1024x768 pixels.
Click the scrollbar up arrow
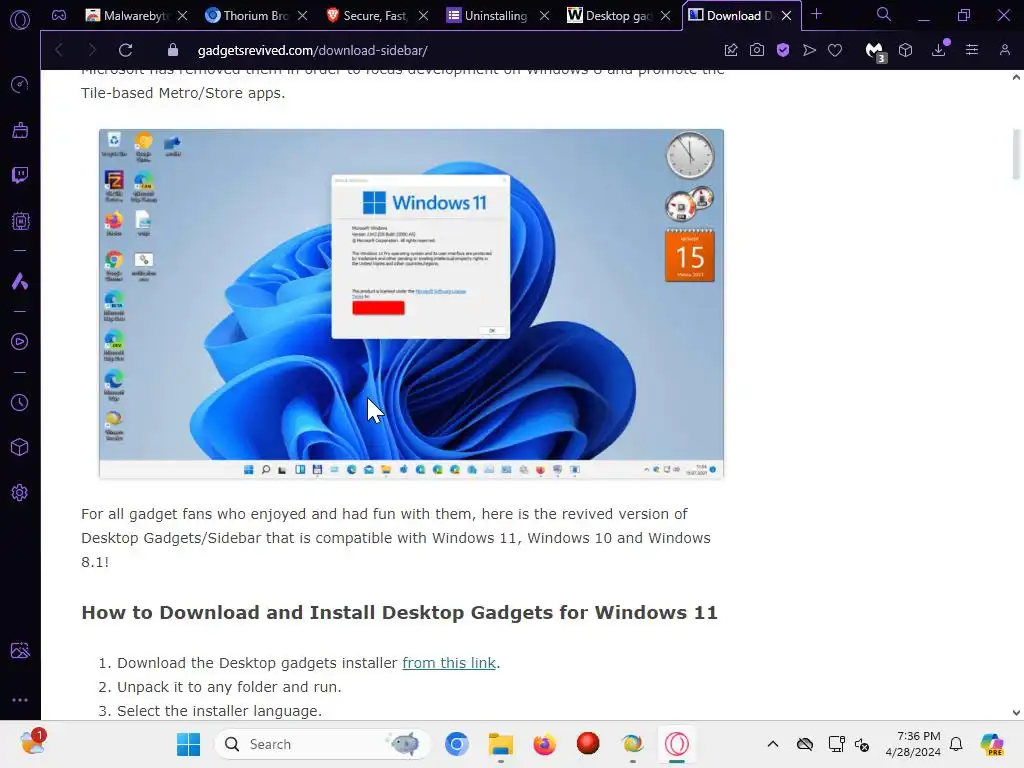click(1016, 77)
